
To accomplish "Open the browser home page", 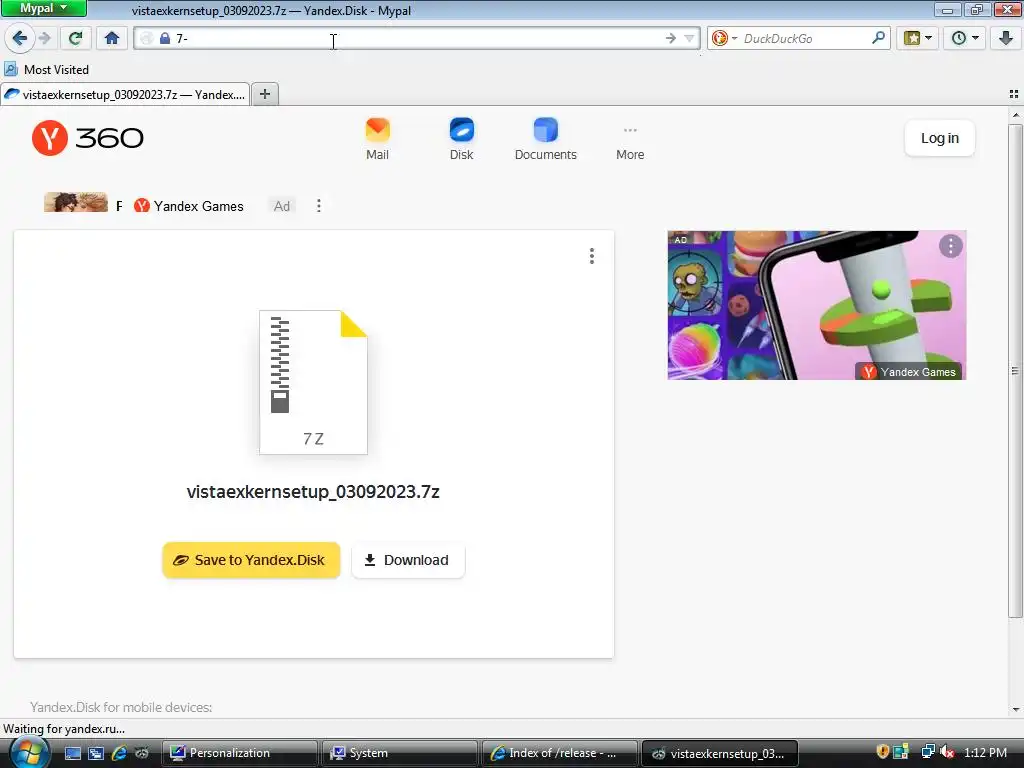I will tap(112, 39).
